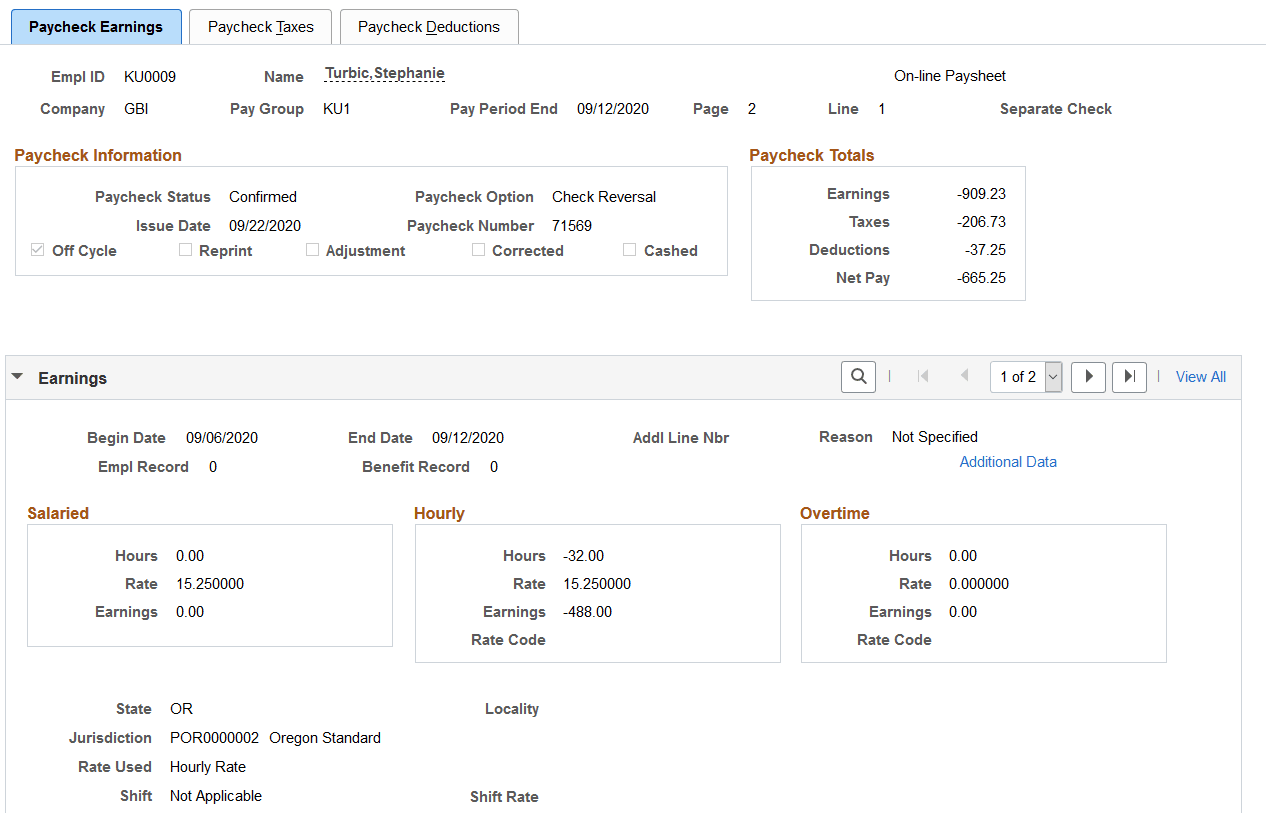Uncheck the Off Cycle checkbox

[37, 250]
